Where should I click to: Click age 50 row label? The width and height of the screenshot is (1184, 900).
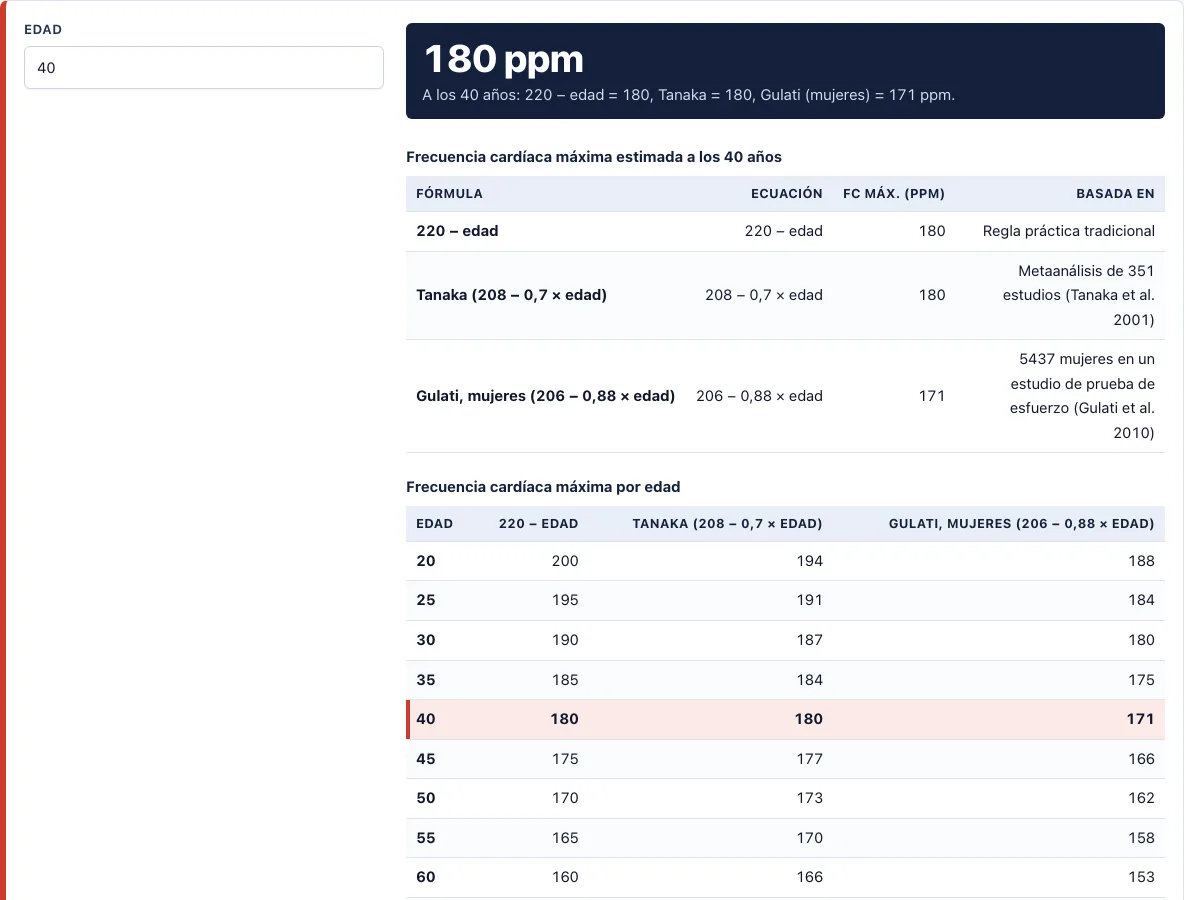[426, 798]
